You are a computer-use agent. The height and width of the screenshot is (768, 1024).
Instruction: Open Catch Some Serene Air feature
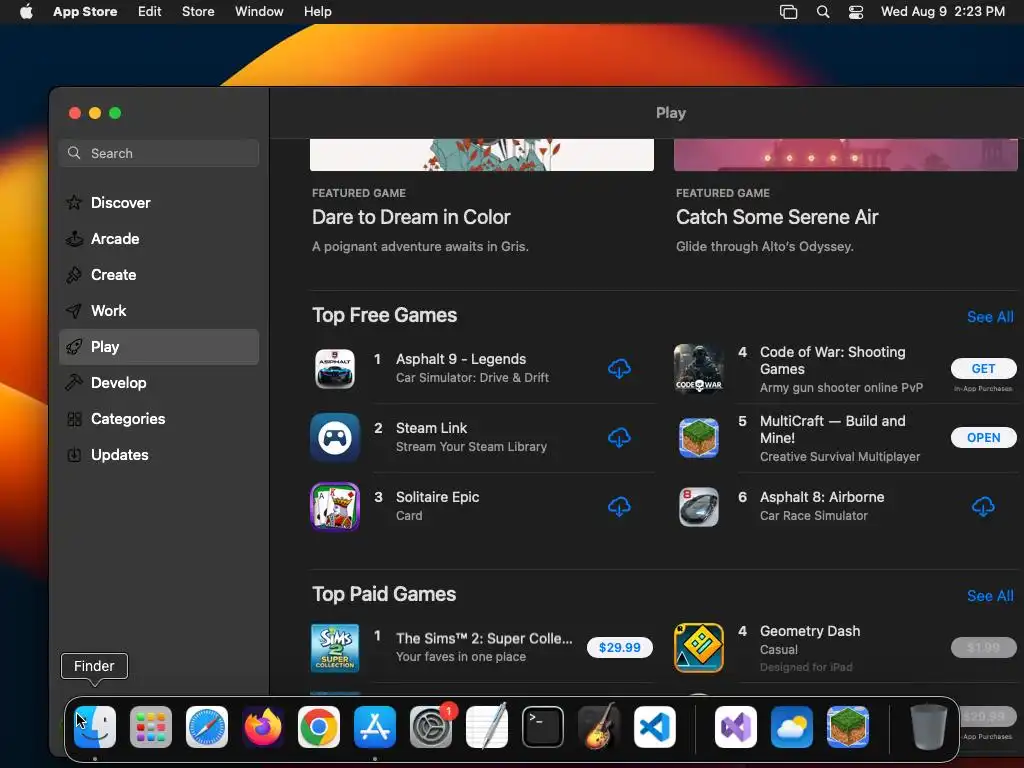tap(777, 217)
